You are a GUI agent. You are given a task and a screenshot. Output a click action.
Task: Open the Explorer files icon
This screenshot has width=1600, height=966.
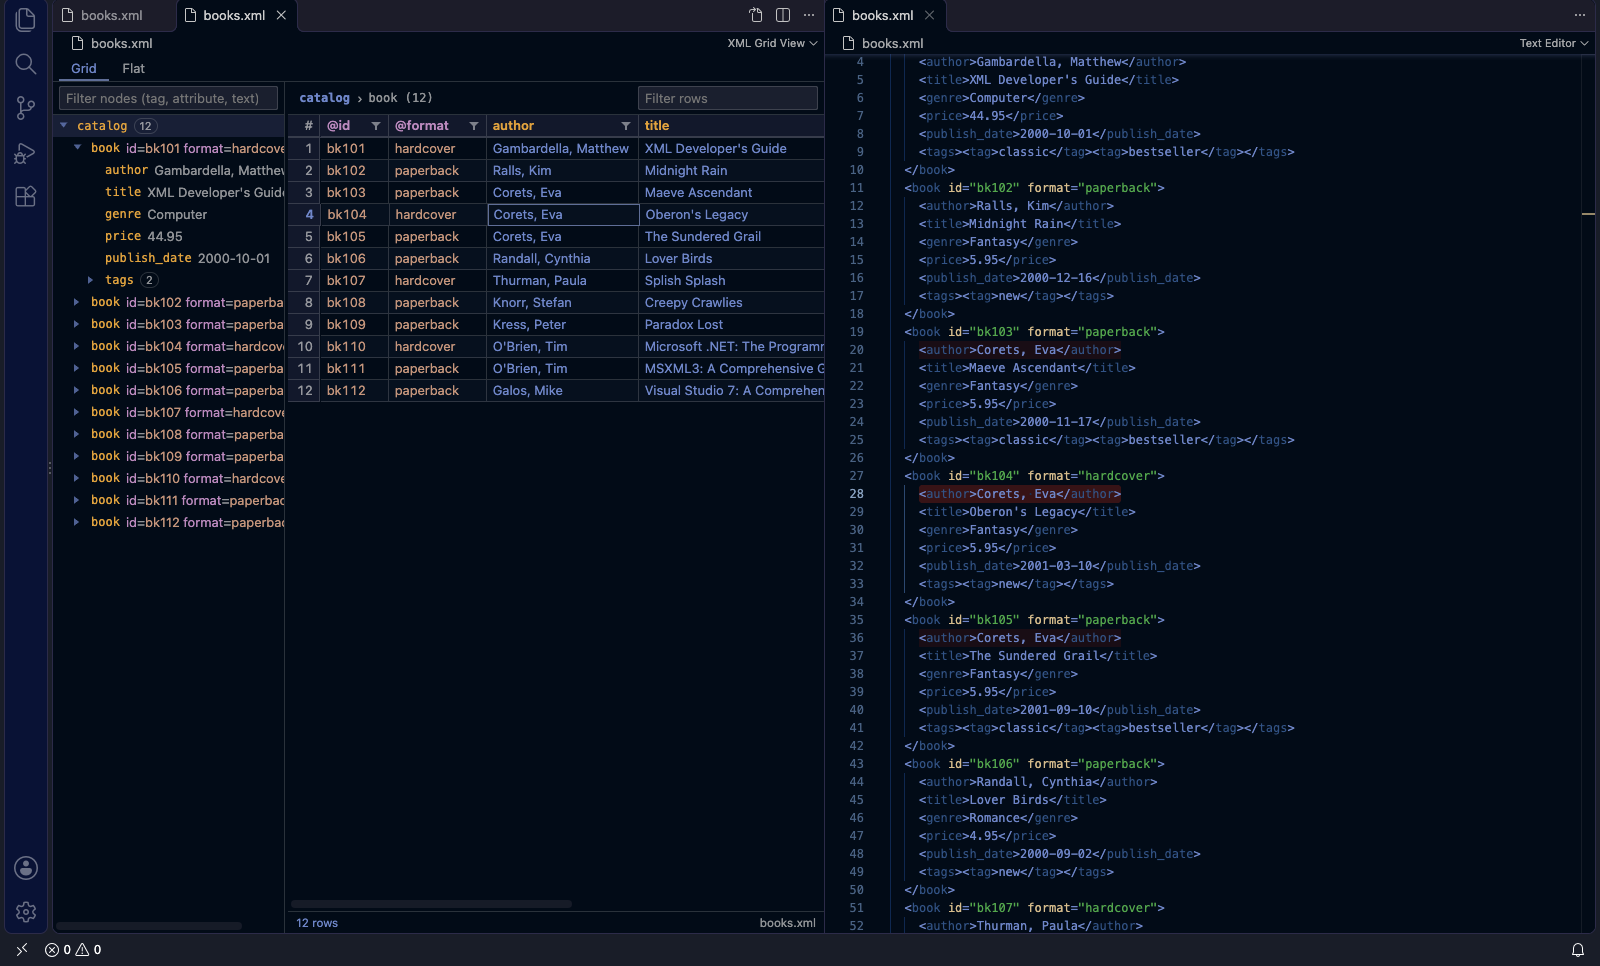click(x=26, y=20)
